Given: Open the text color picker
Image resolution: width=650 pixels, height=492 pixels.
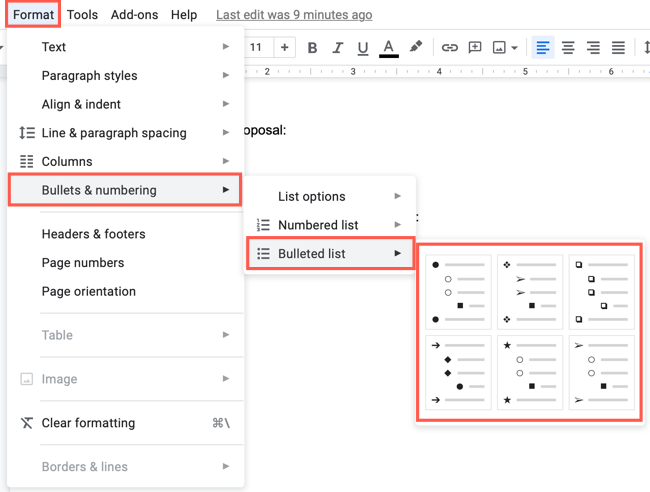Looking at the screenshot, I should [389, 48].
